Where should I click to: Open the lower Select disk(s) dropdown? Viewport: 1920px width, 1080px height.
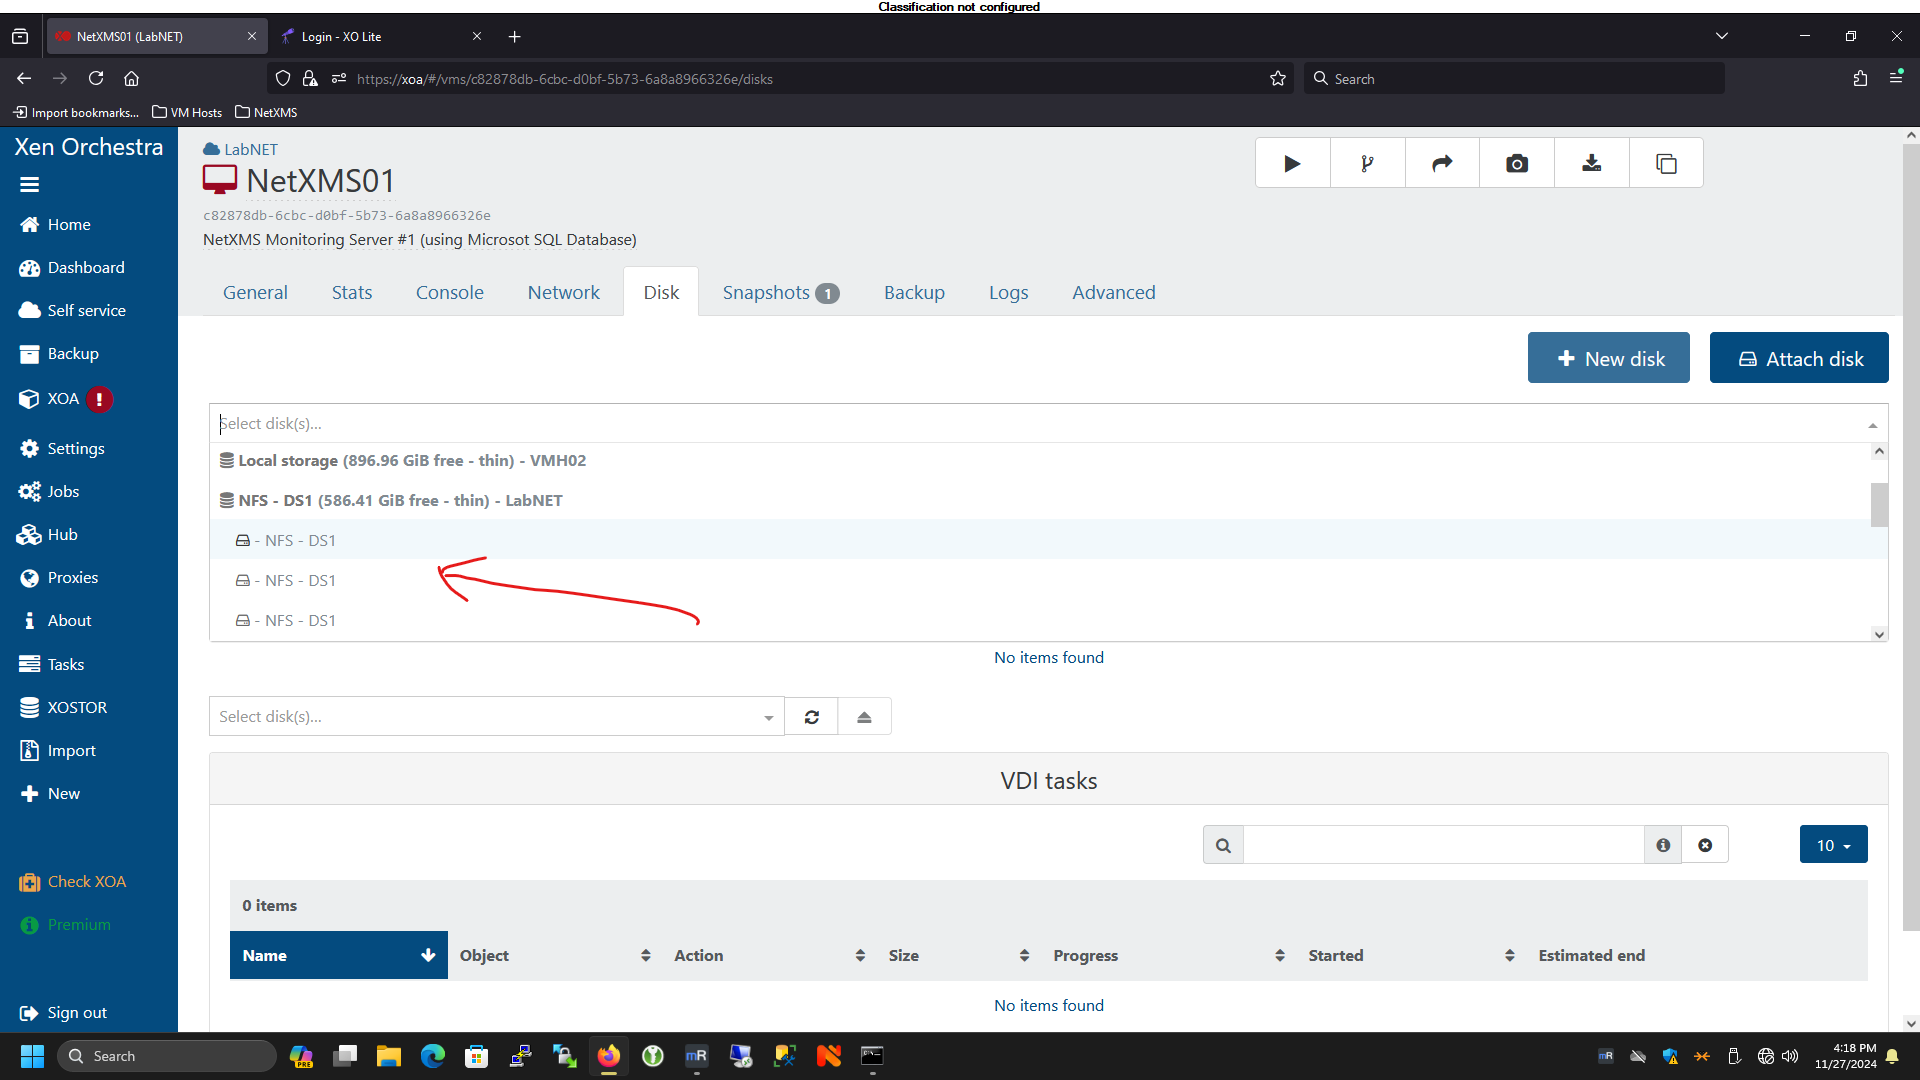click(497, 717)
